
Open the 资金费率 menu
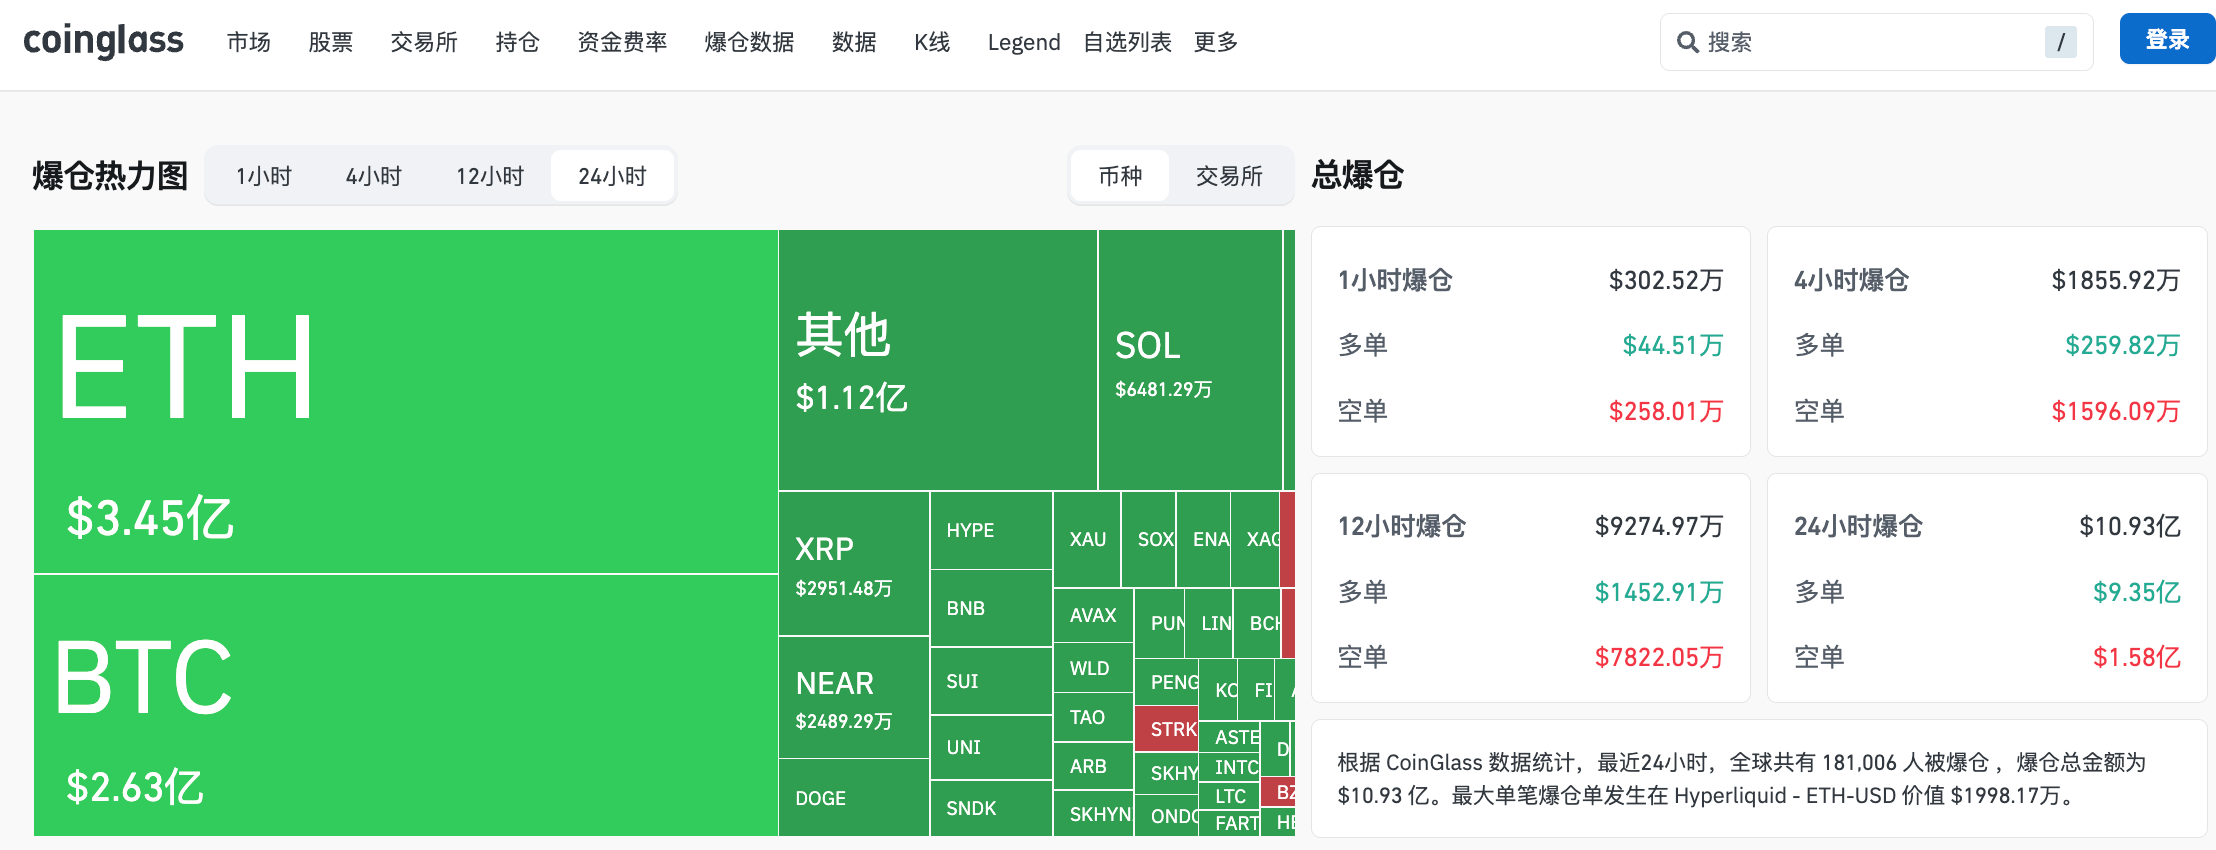pyautogui.click(x=622, y=42)
